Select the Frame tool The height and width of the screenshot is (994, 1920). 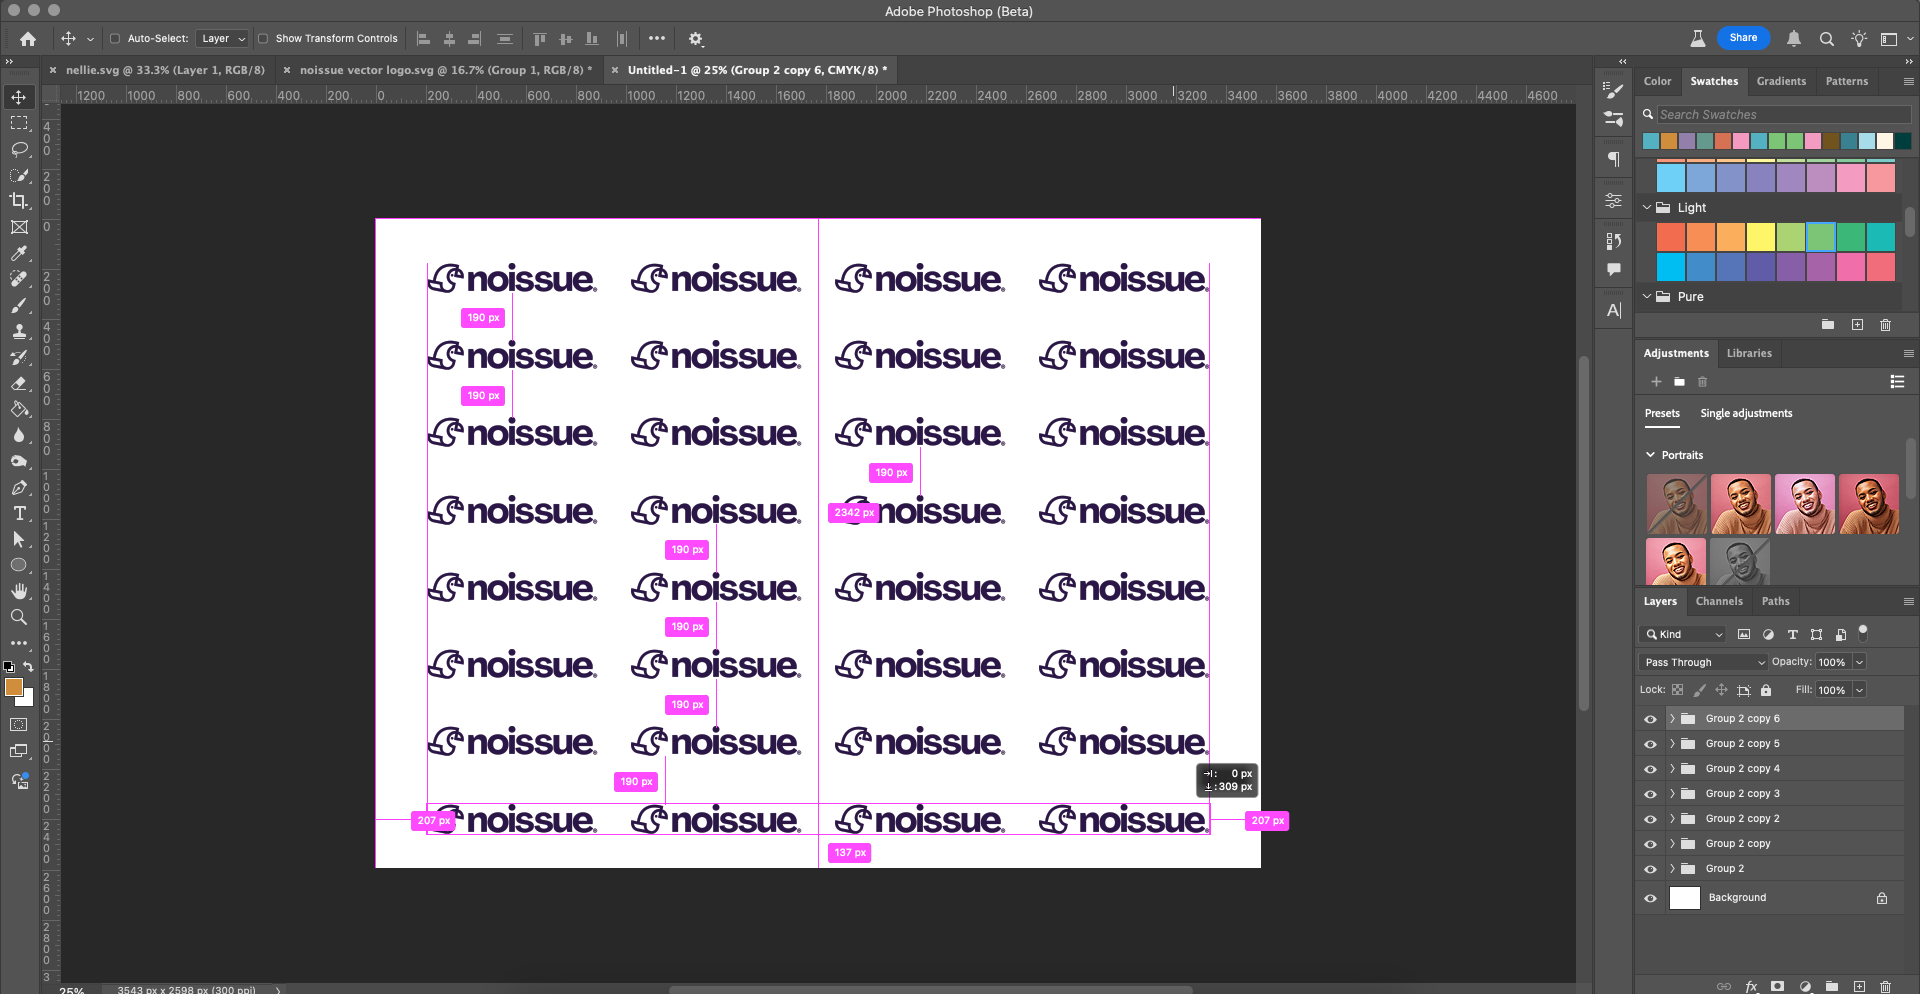coord(19,227)
